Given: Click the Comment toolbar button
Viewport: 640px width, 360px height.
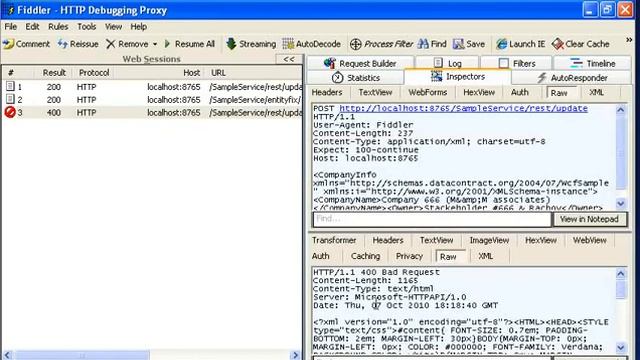Looking at the screenshot, I should tap(27, 44).
